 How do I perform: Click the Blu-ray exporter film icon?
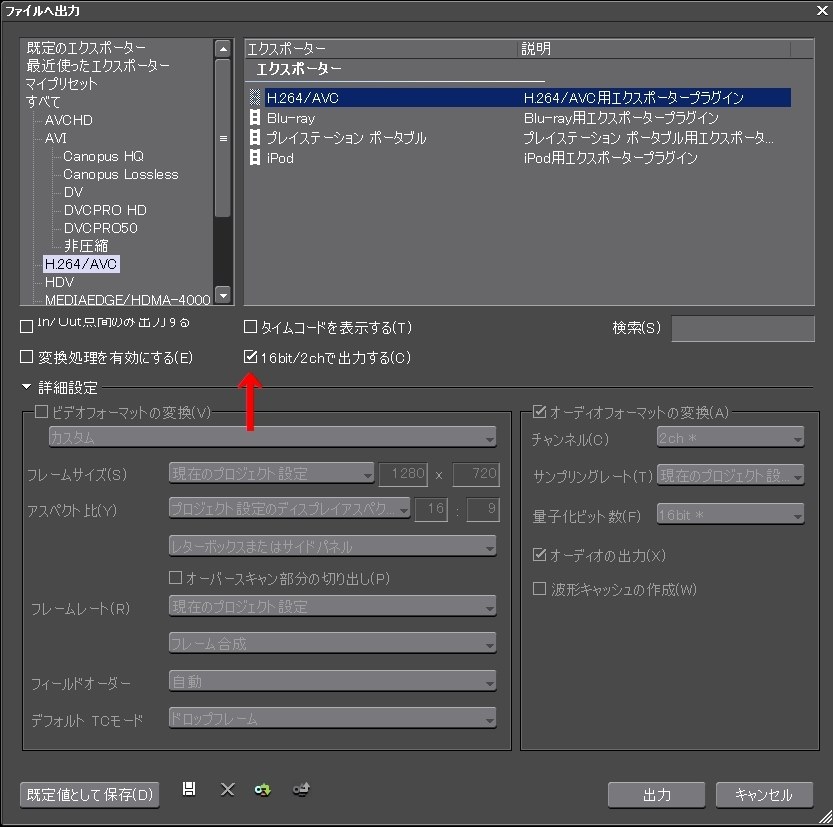[x=255, y=117]
